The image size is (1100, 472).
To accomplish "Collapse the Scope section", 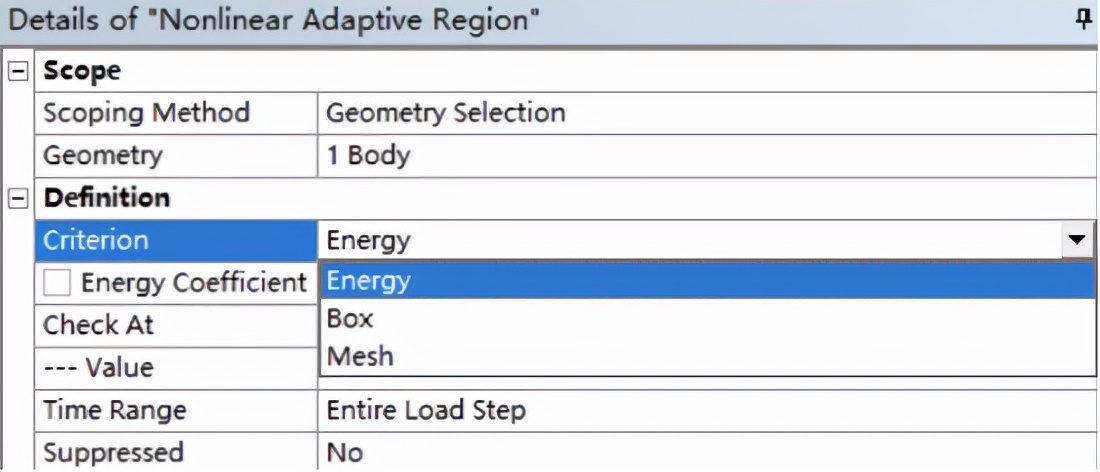I will click(x=18, y=71).
